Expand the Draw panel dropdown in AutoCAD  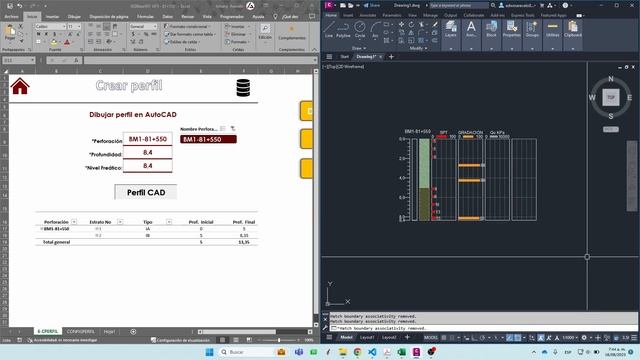[x=360, y=49]
